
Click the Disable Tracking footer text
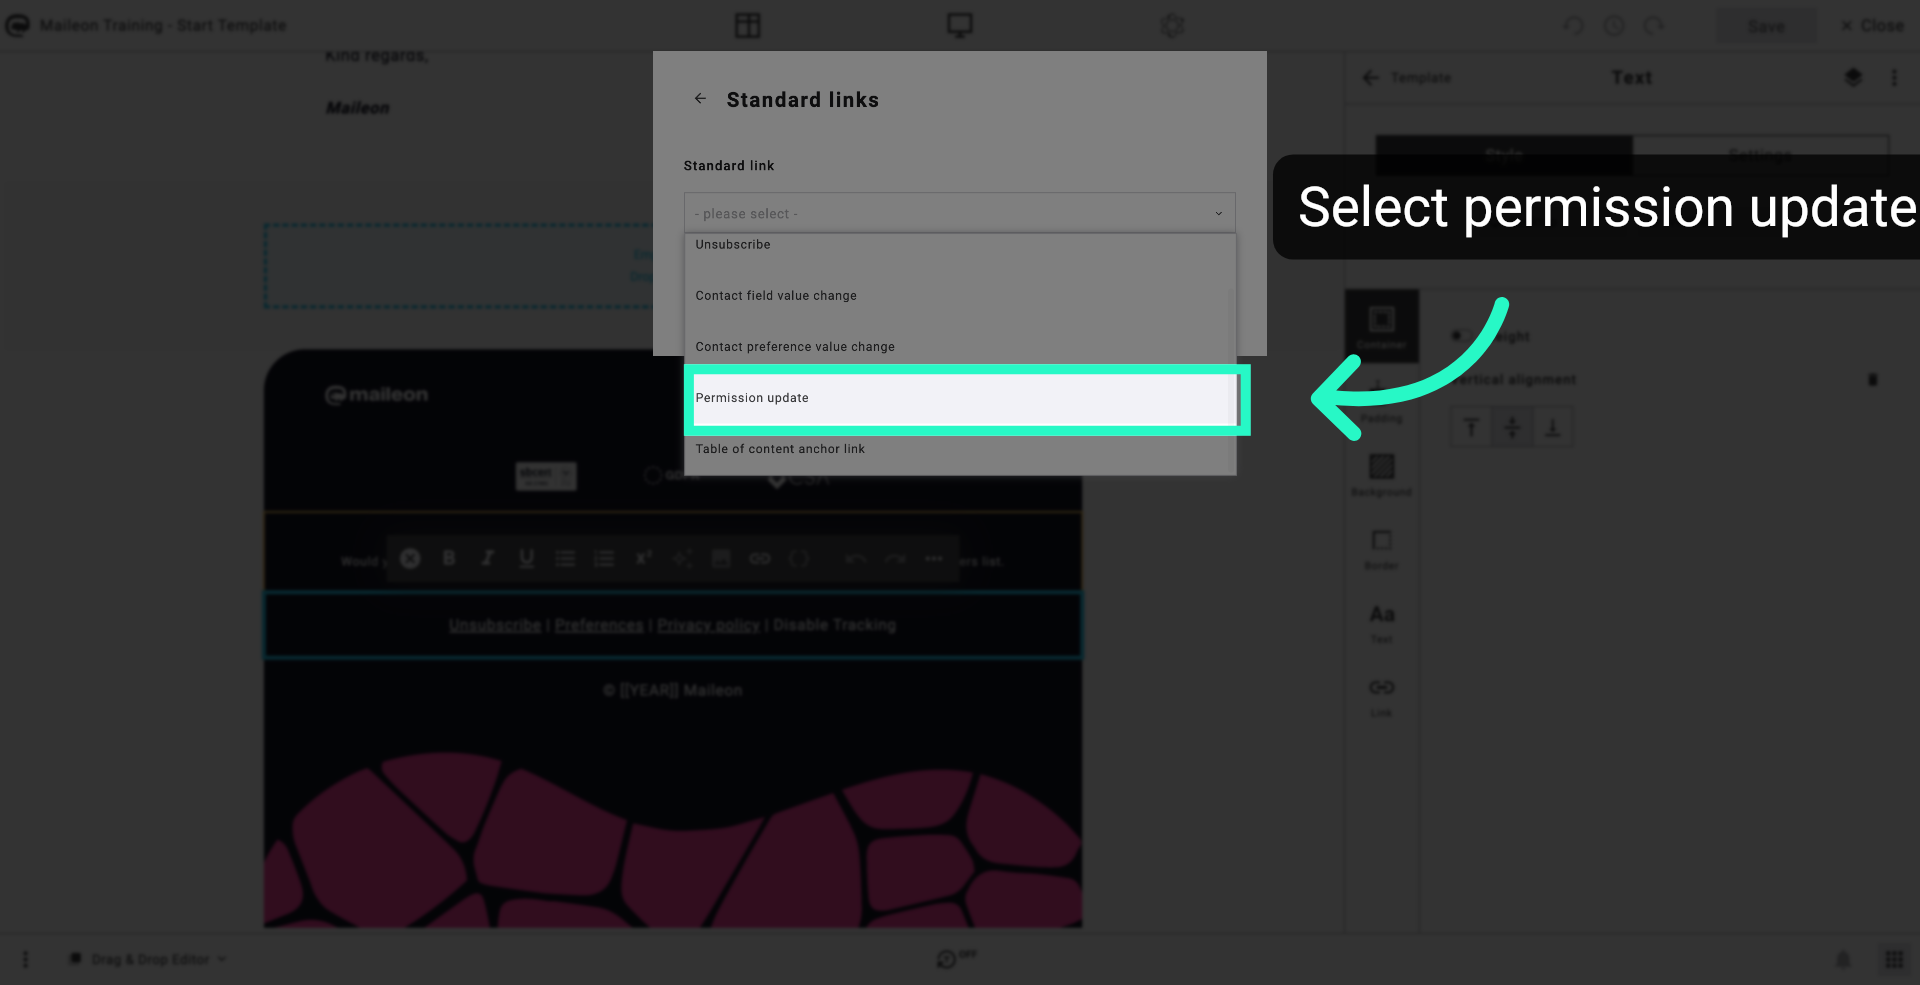click(x=835, y=625)
